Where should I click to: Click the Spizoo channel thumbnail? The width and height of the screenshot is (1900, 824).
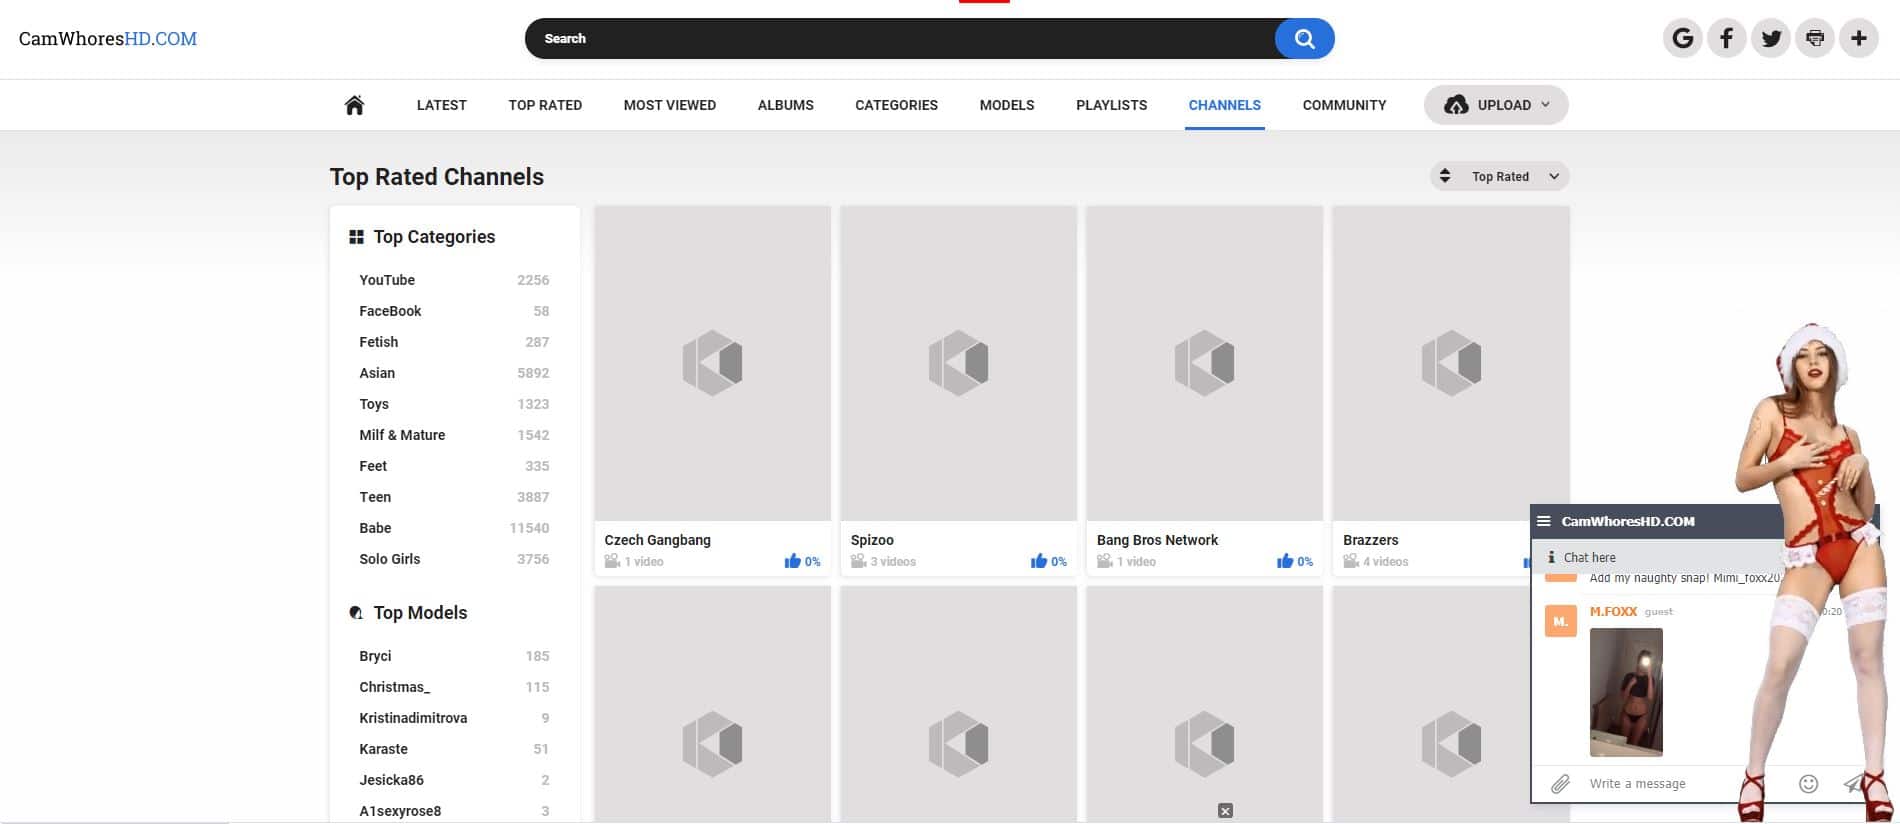coord(958,363)
